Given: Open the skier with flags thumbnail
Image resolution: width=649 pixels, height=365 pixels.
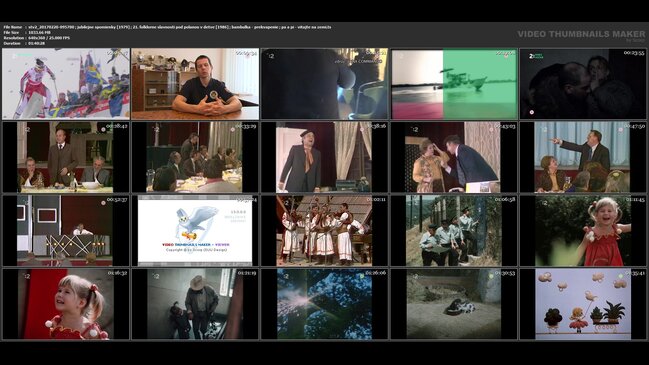Looking at the screenshot, I should pyautogui.click(x=66, y=84).
